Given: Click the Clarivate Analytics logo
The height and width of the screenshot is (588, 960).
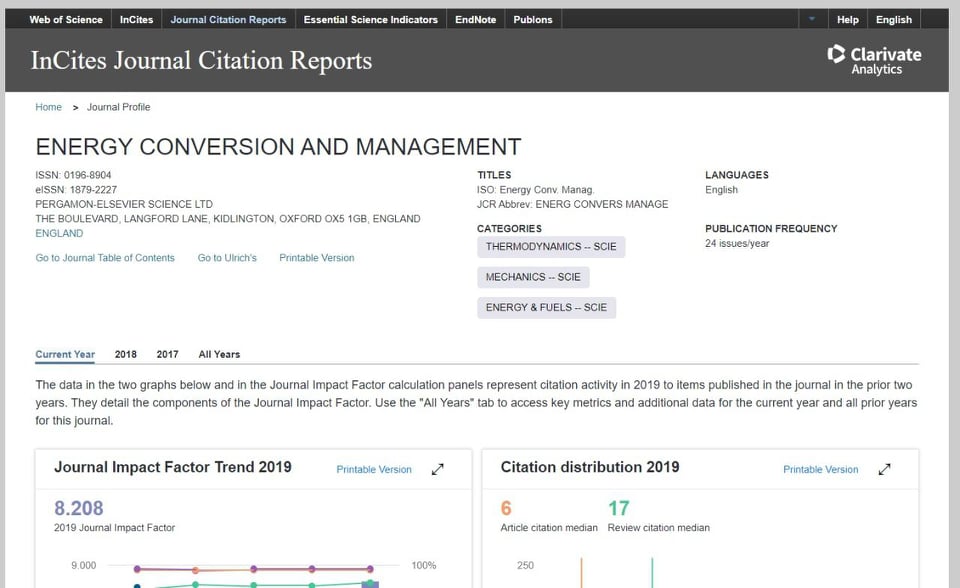Looking at the screenshot, I should click(x=874, y=60).
